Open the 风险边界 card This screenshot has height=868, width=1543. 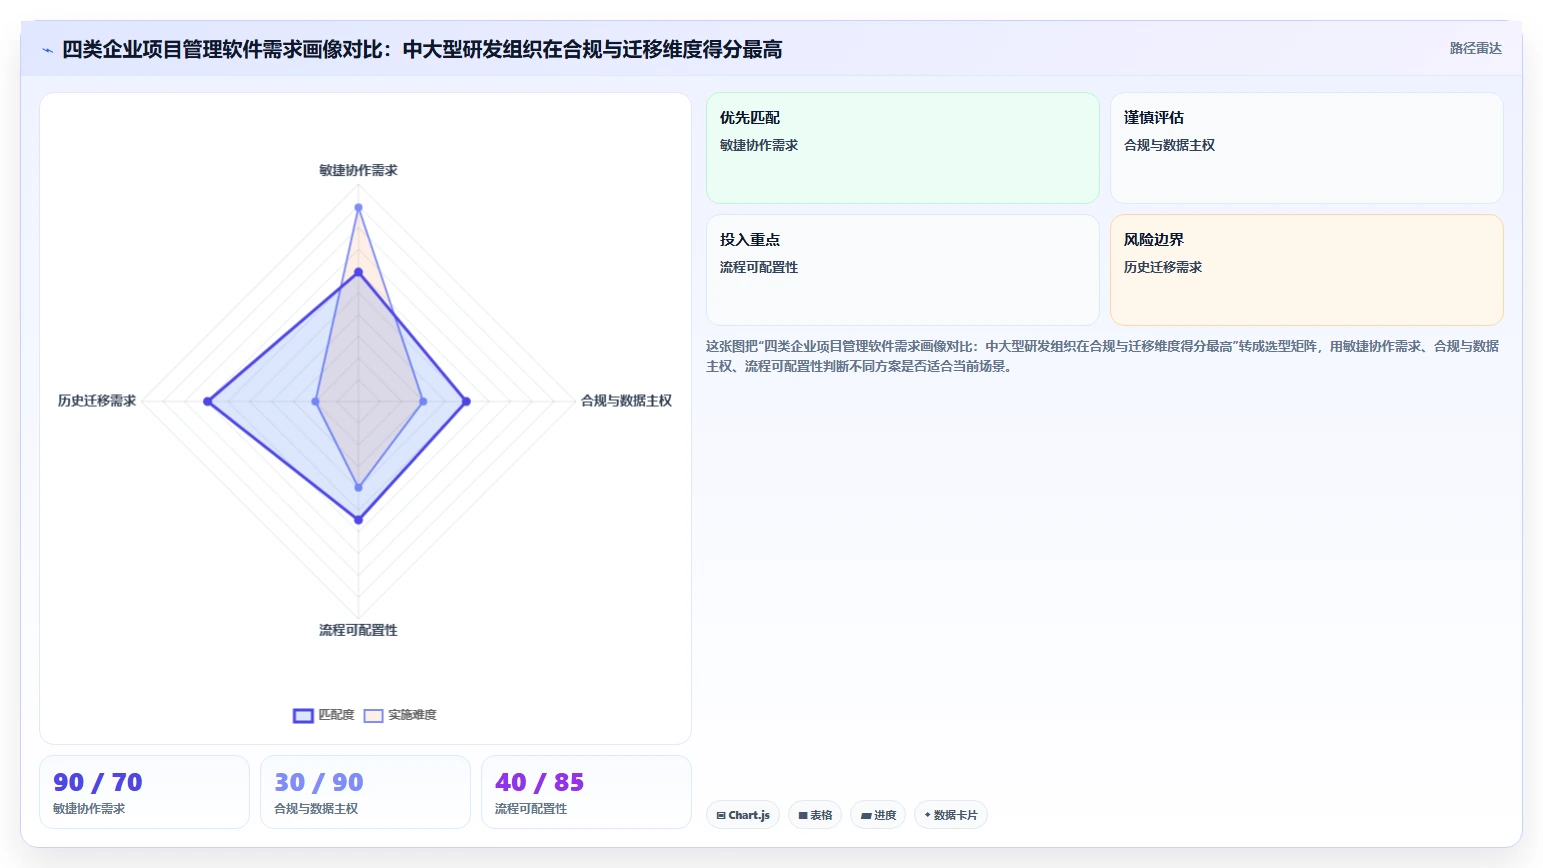click(1307, 270)
